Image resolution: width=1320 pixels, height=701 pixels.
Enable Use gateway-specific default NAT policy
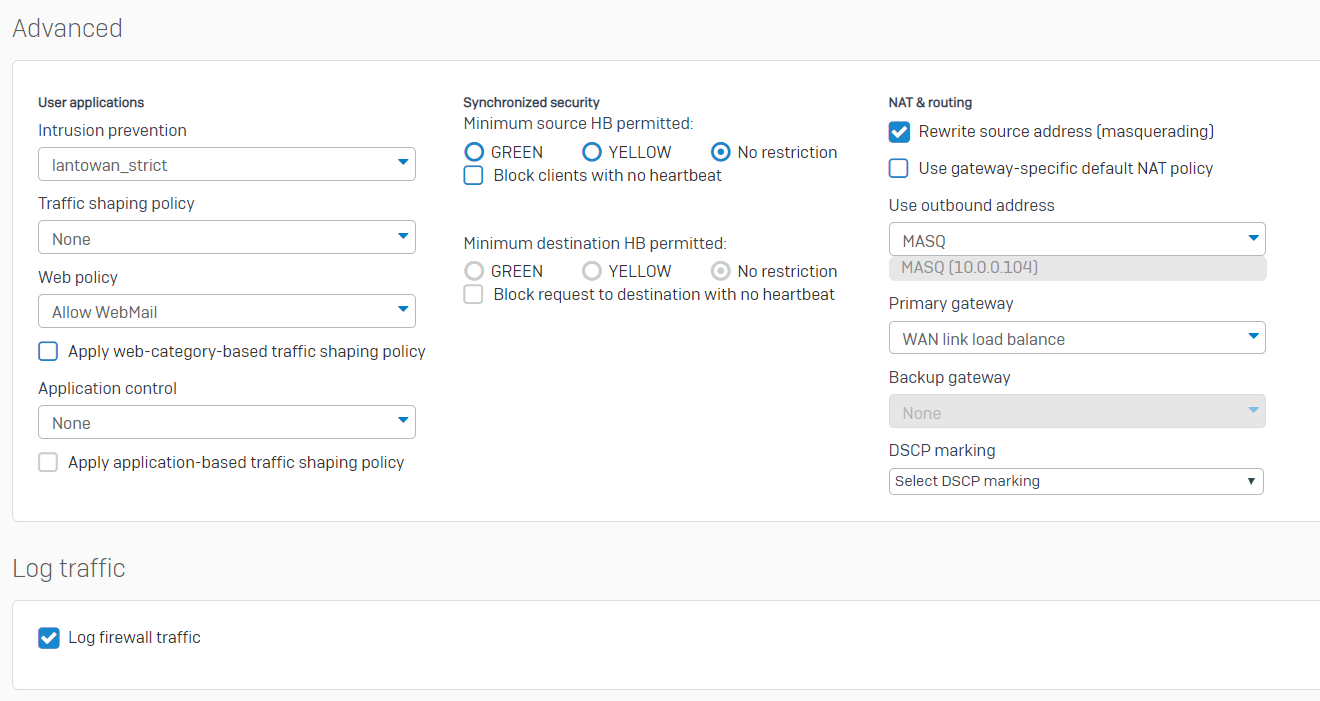(899, 168)
